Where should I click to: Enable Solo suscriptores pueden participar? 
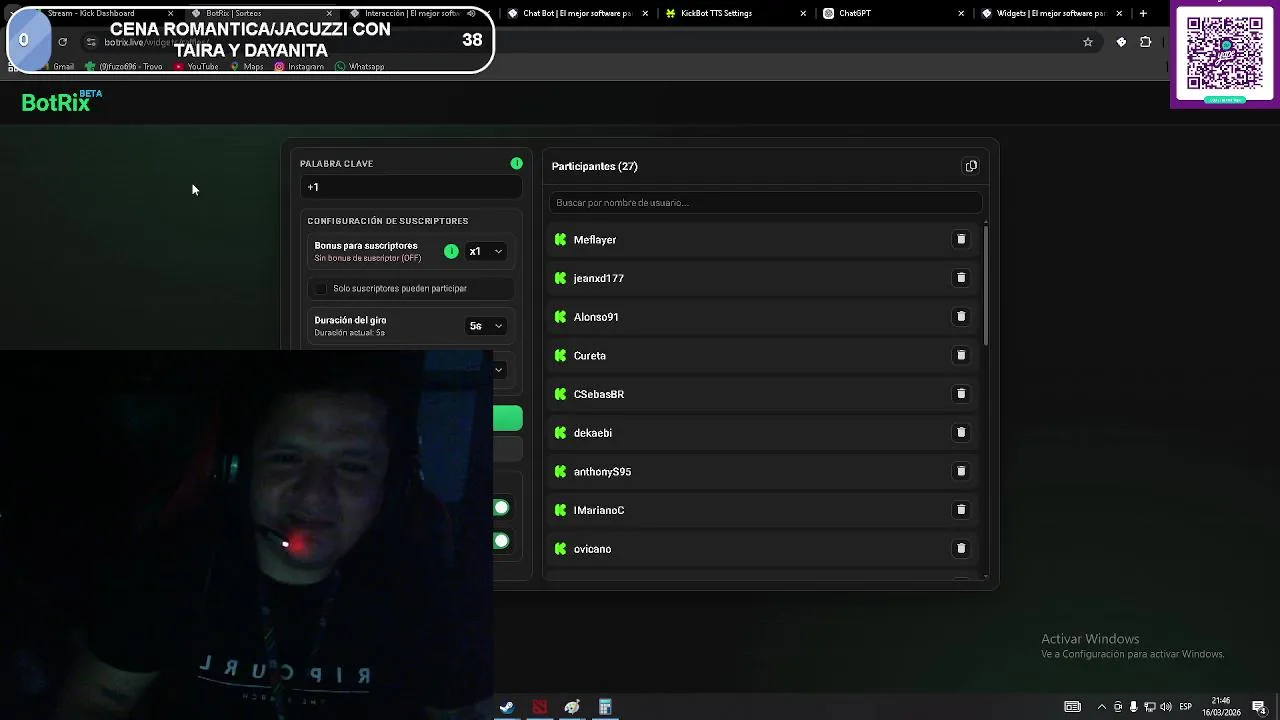(321, 288)
